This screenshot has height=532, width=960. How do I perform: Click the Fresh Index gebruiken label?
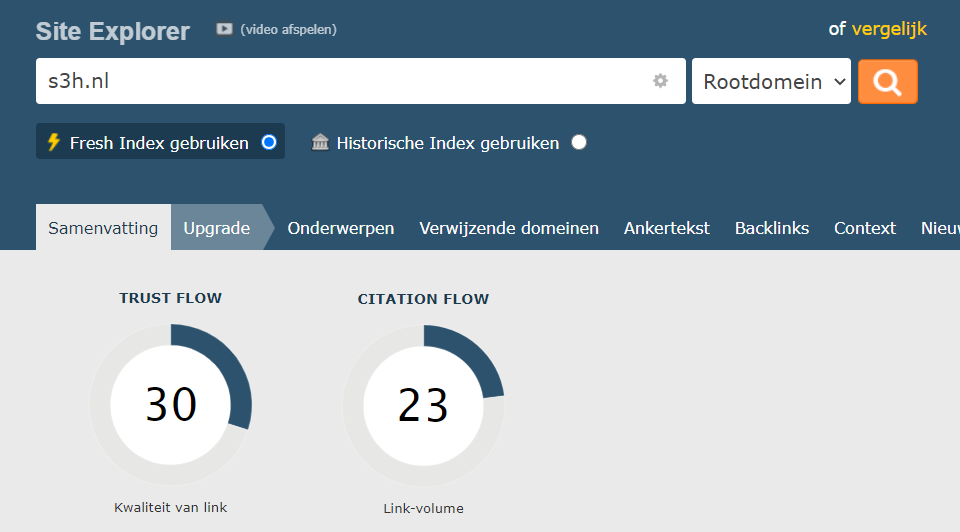[159, 143]
